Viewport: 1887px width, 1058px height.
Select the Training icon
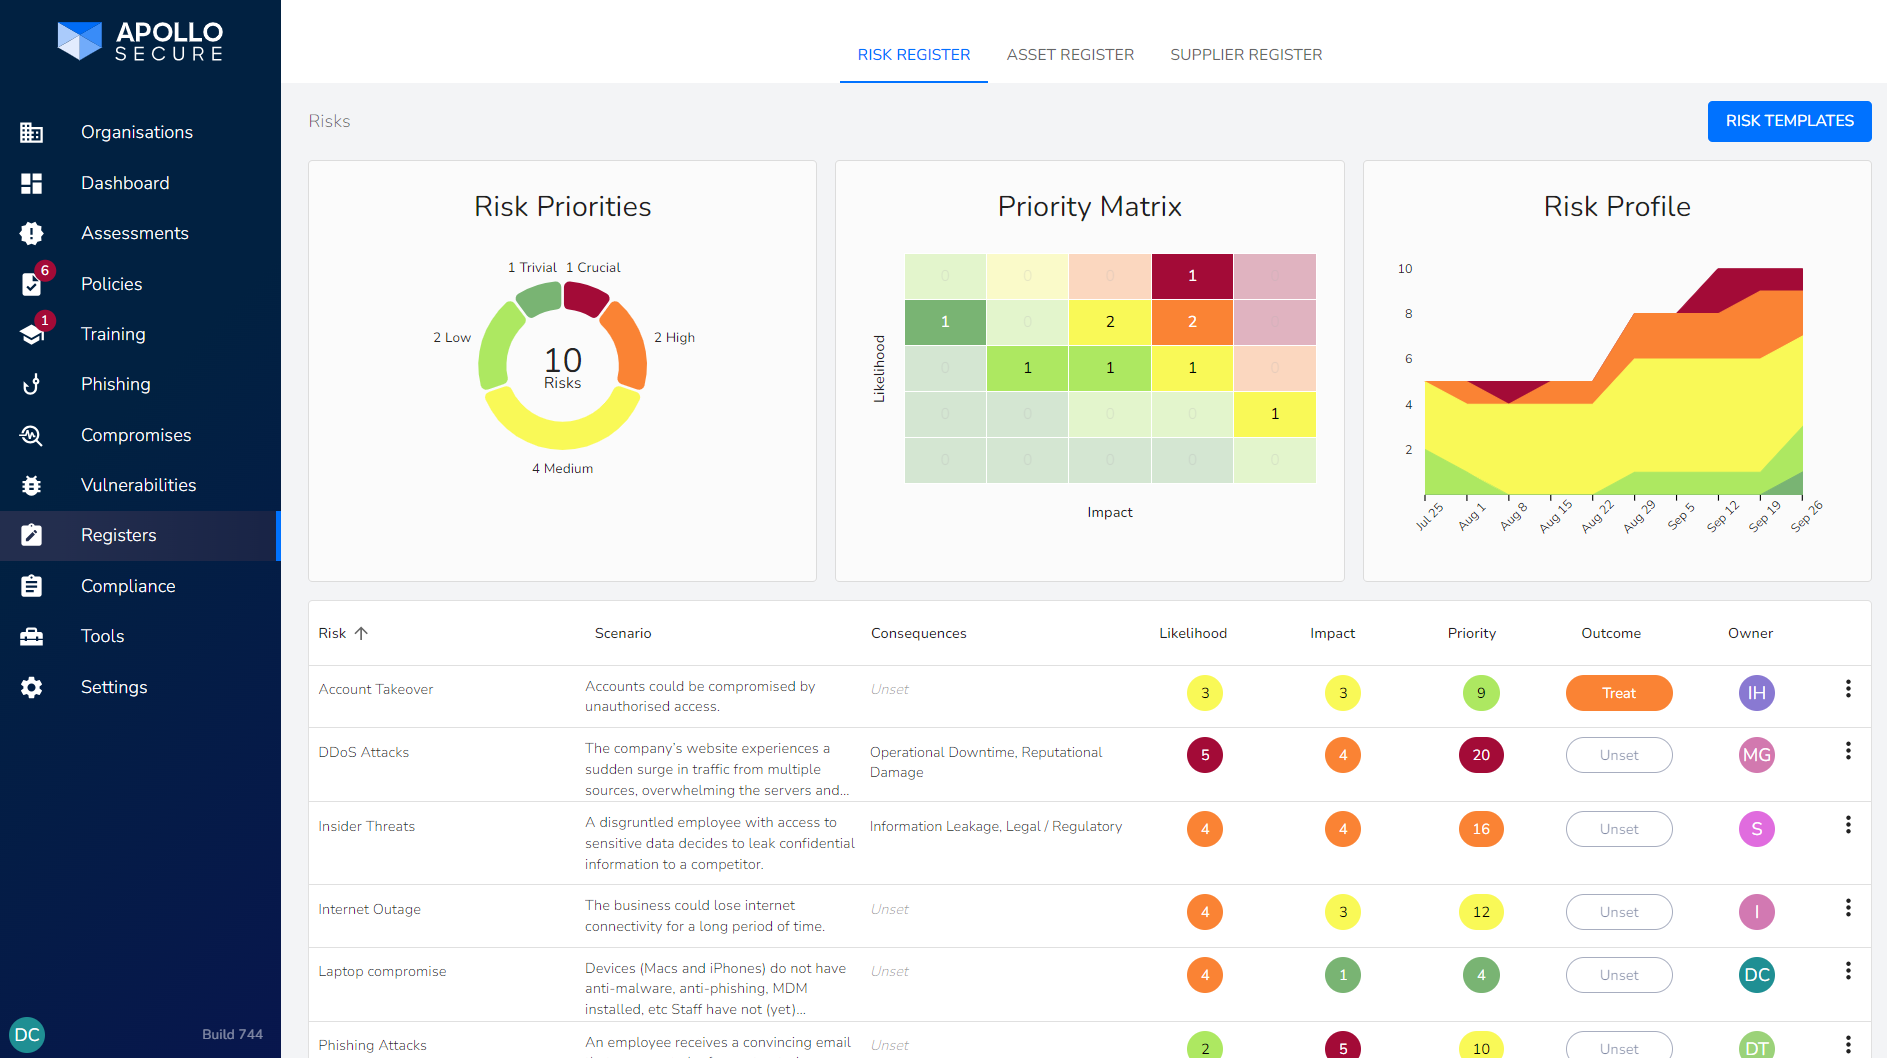click(31, 334)
